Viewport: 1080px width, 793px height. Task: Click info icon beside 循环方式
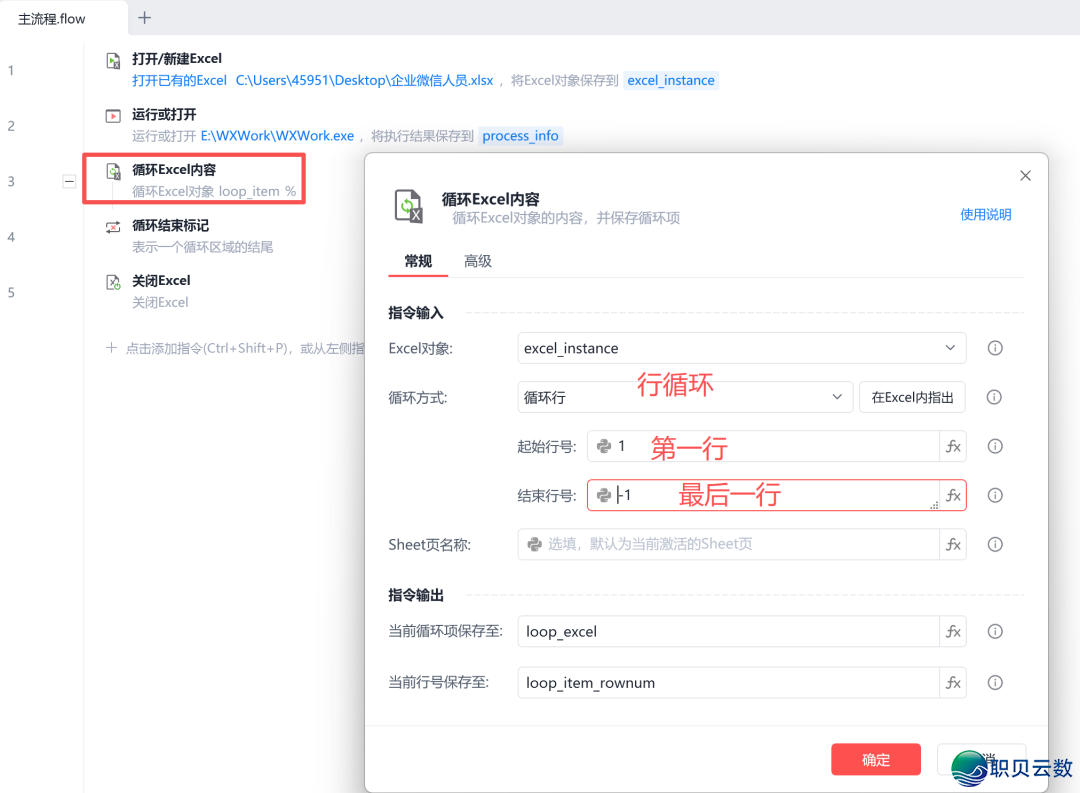point(994,397)
